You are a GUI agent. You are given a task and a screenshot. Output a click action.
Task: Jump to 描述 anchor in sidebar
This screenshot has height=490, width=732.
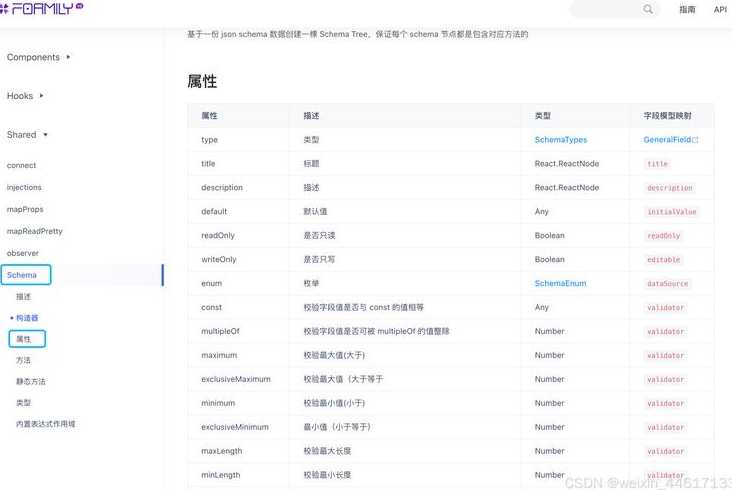[x=23, y=296]
